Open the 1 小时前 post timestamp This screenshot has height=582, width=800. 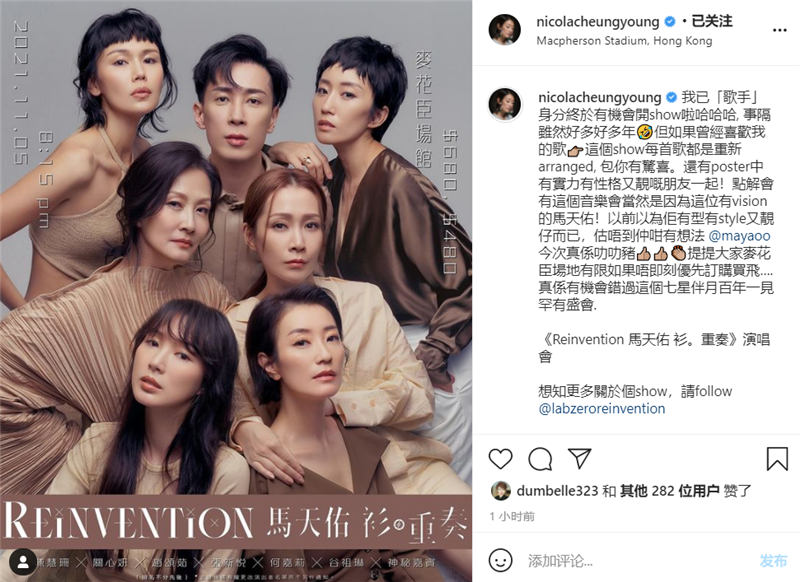tap(512, 516)
